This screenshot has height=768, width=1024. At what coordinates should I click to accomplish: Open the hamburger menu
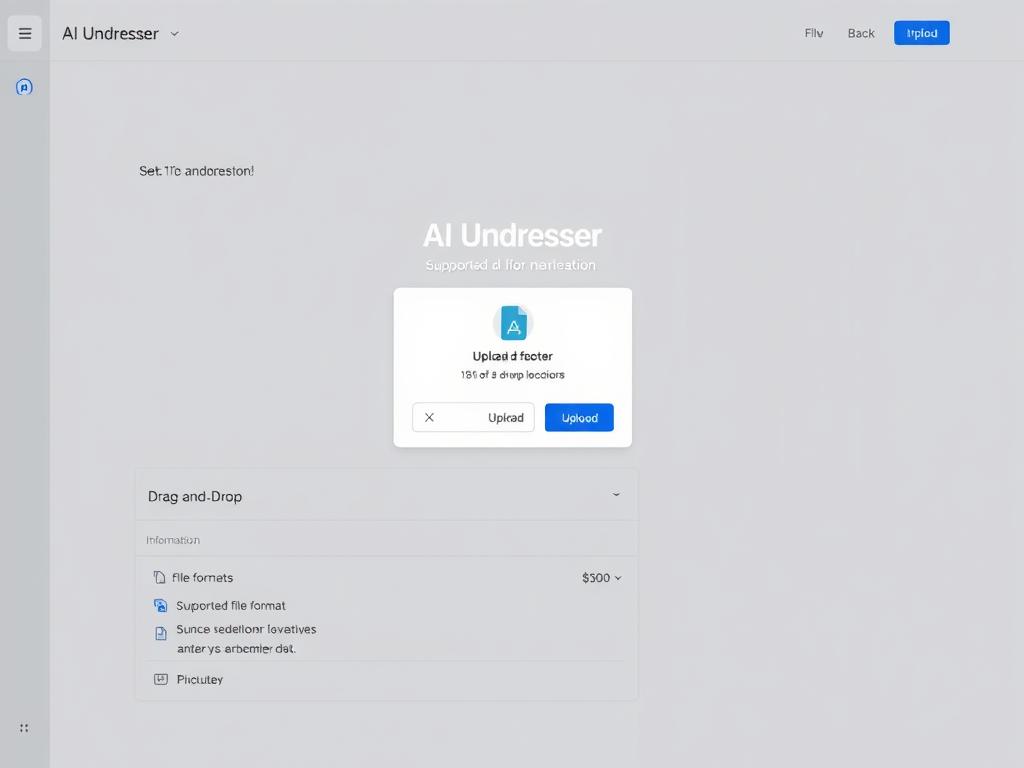click(24, 33)
